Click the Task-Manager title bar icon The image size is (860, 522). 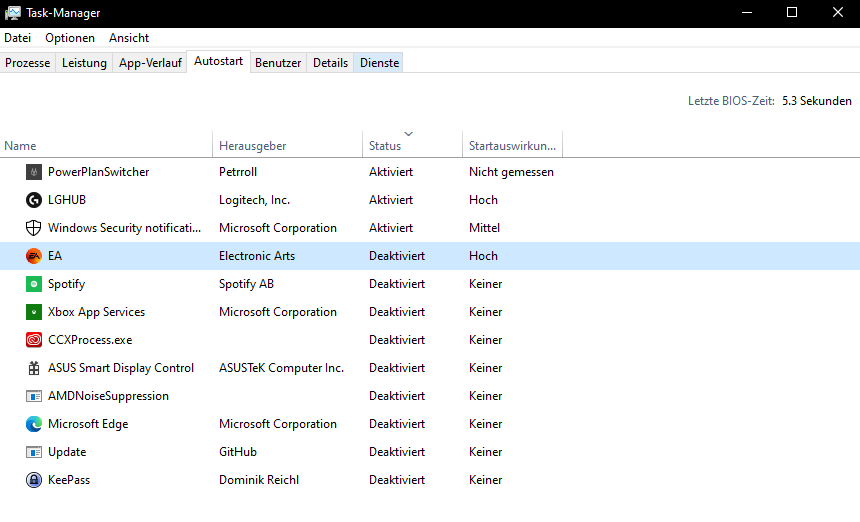click(13, 13)
